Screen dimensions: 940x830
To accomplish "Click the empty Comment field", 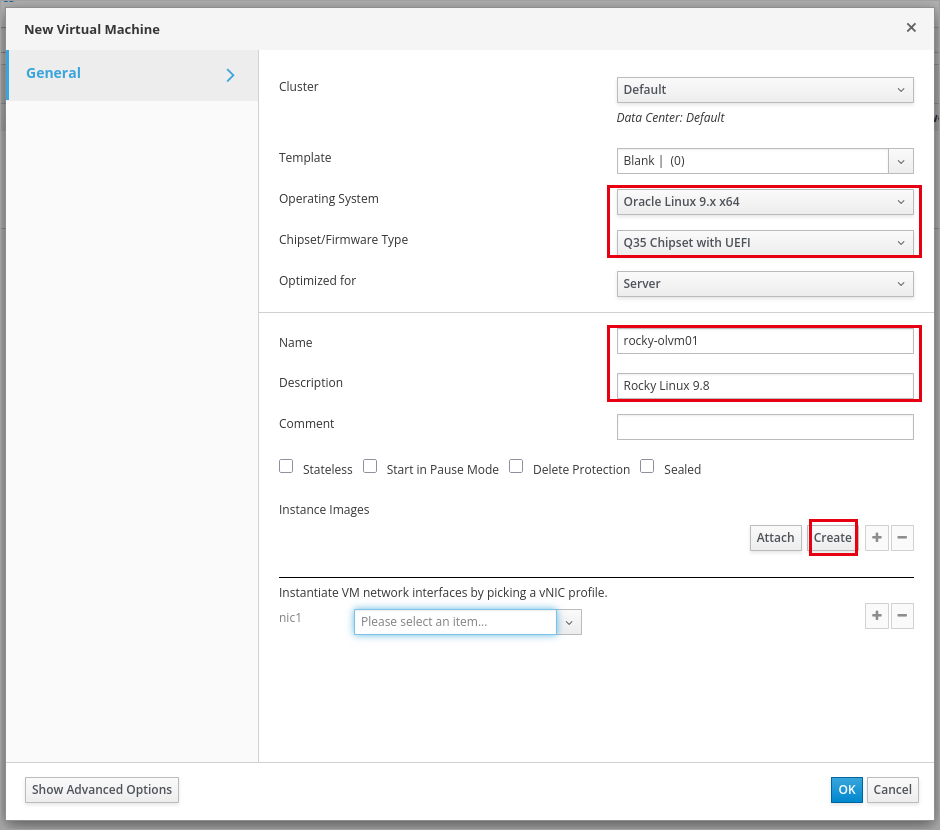I will [x=765, y=427].
